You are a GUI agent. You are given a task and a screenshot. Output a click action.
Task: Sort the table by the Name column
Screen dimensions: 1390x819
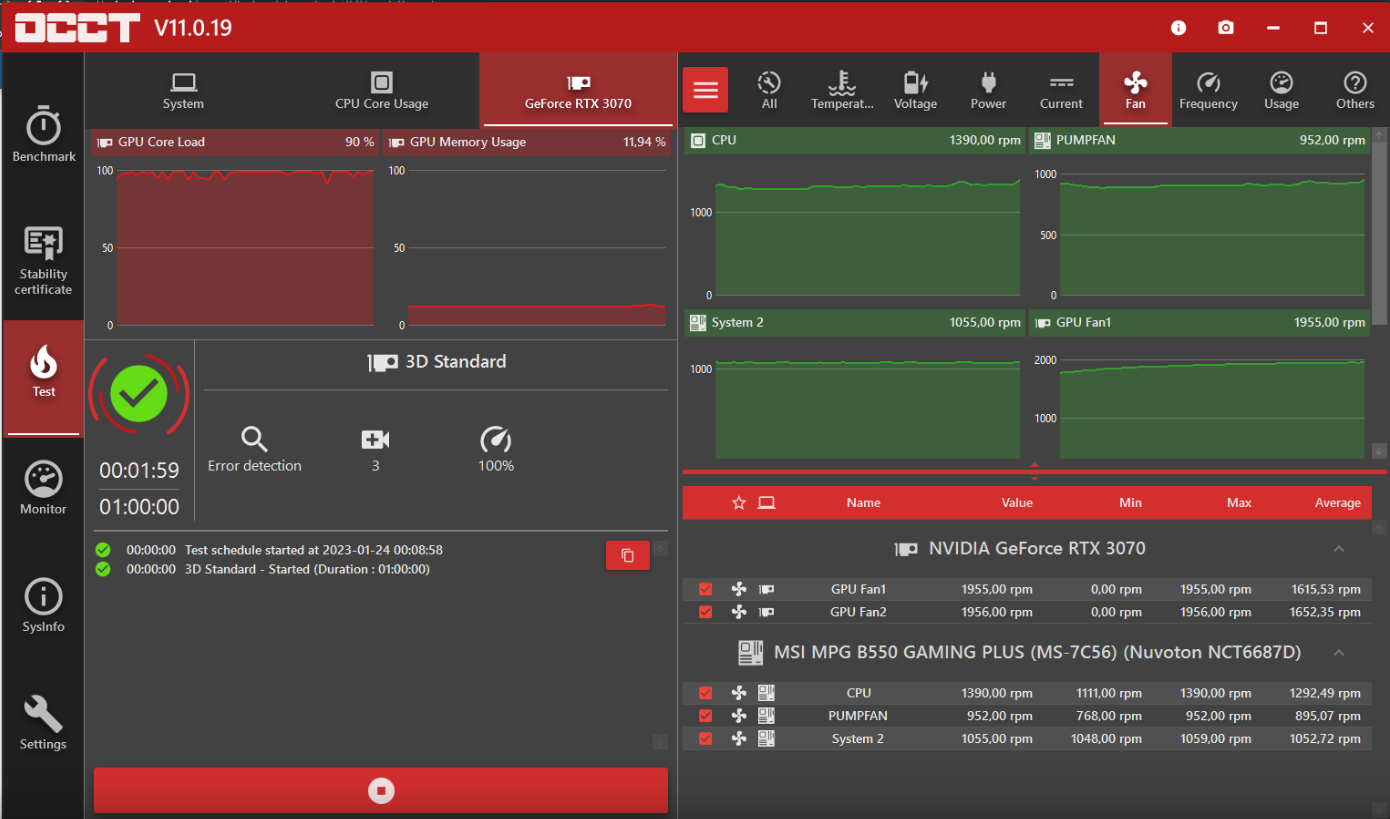[863, 503]
